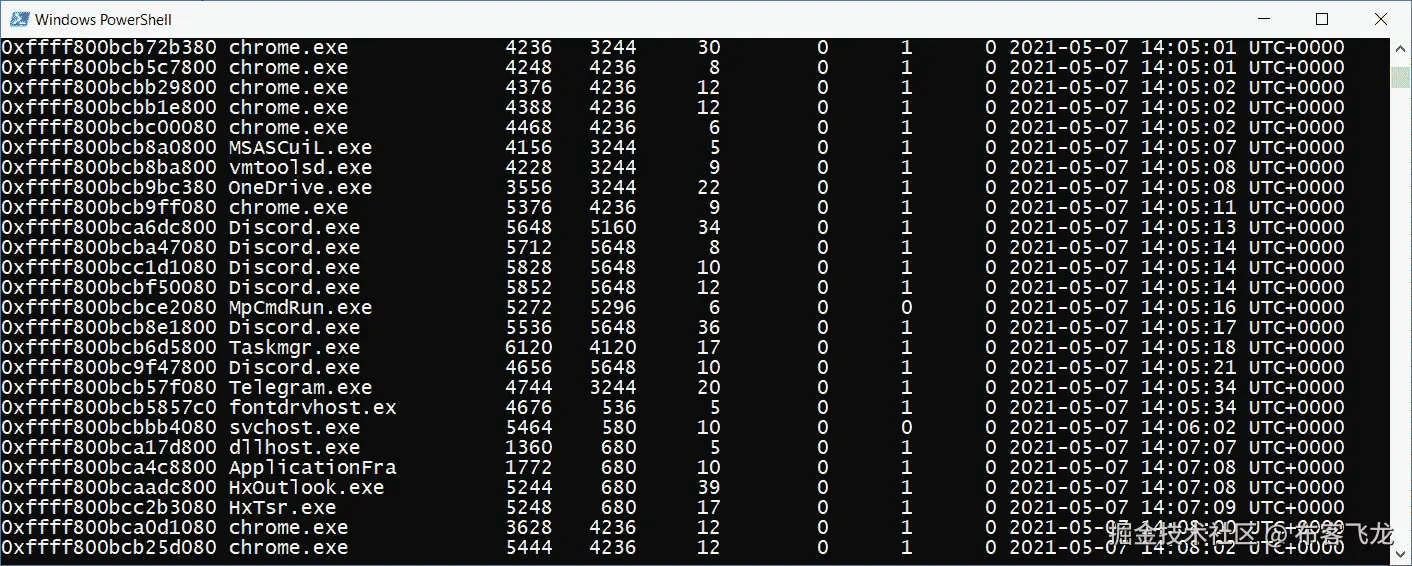
Task: Select PID value 4468
Action: (x=528, y=127)
